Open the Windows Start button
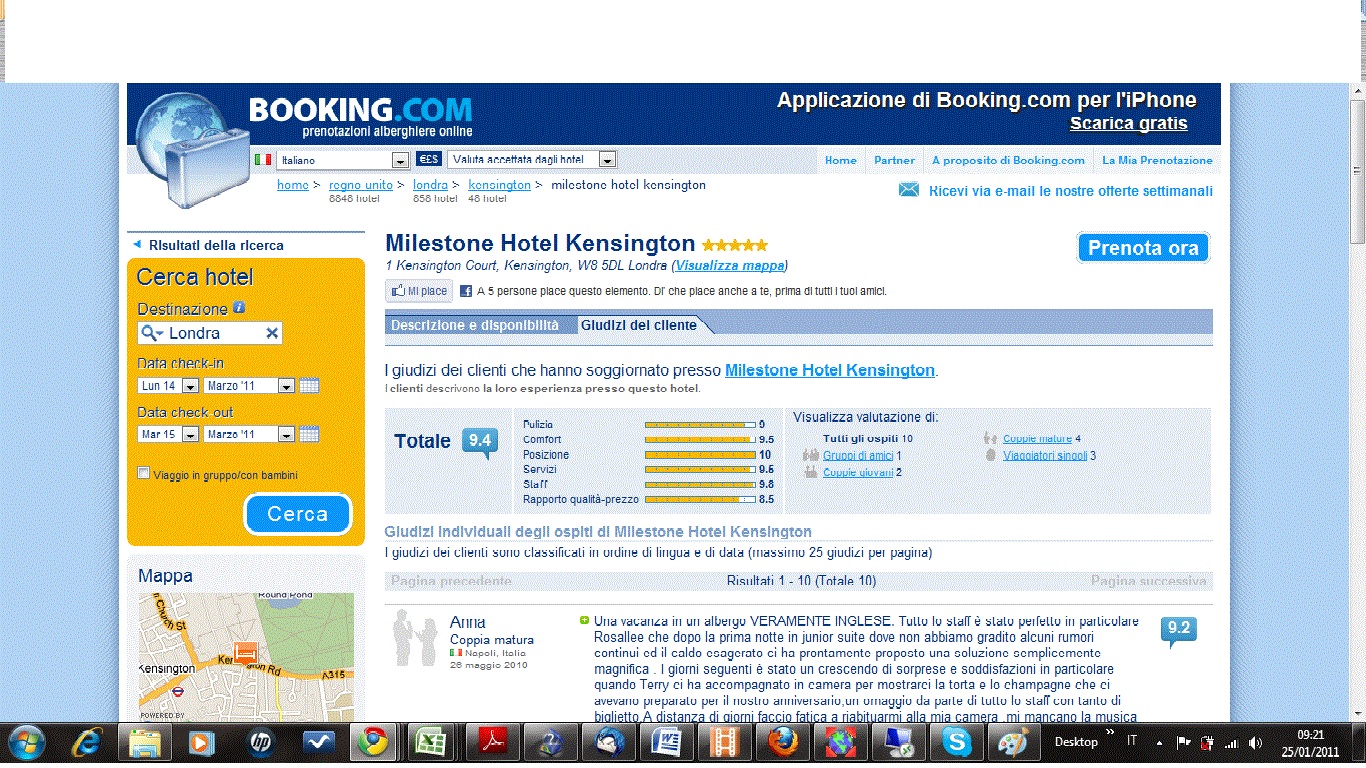 pyautogui.click(x=29, y=743)
